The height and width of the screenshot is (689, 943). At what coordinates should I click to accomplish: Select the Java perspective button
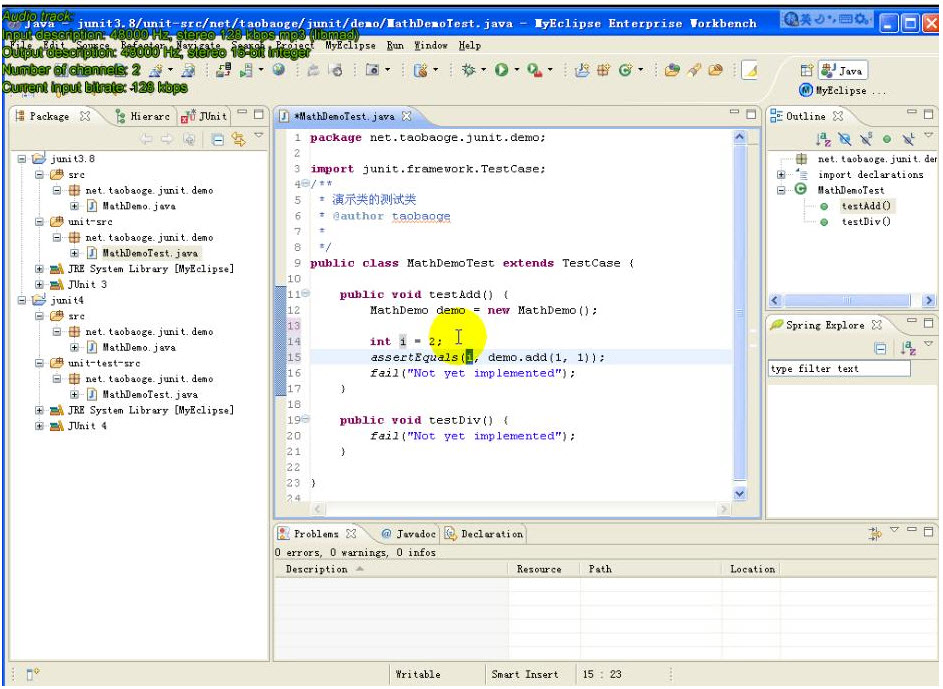(x=842, y=70)
